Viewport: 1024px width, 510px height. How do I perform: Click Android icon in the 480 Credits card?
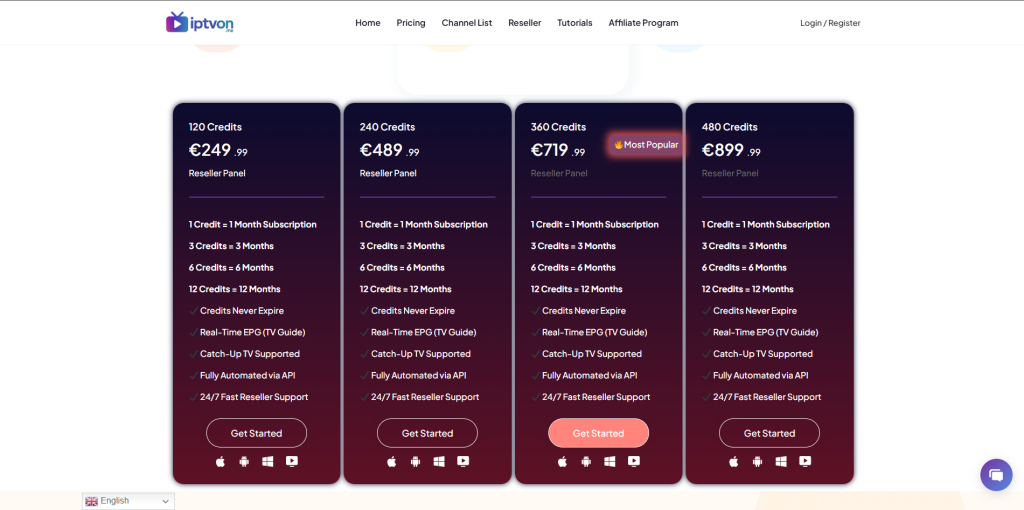(x=757, y=461)
